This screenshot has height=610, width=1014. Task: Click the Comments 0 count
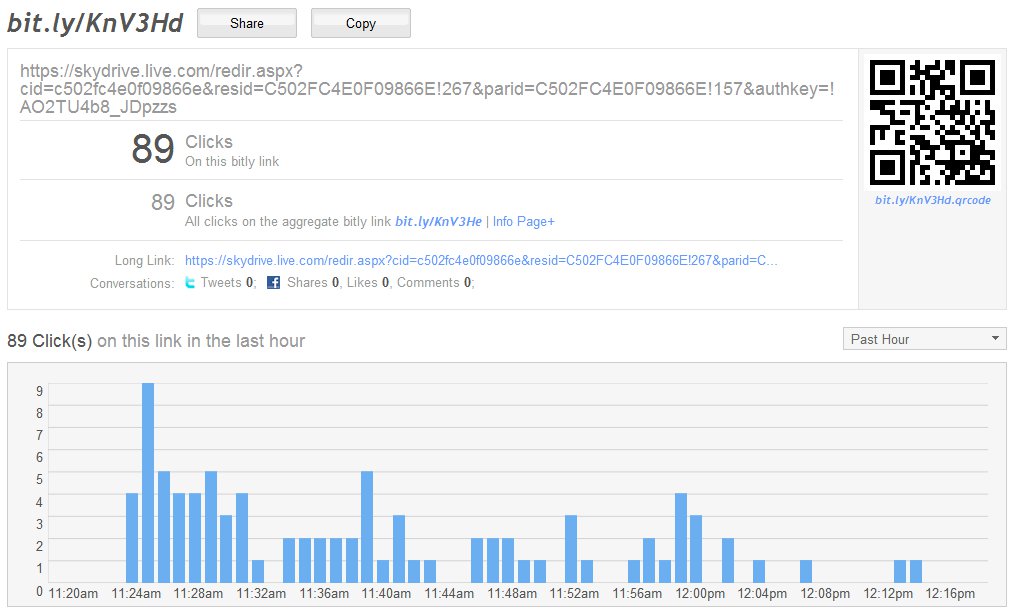pos(434,282)
